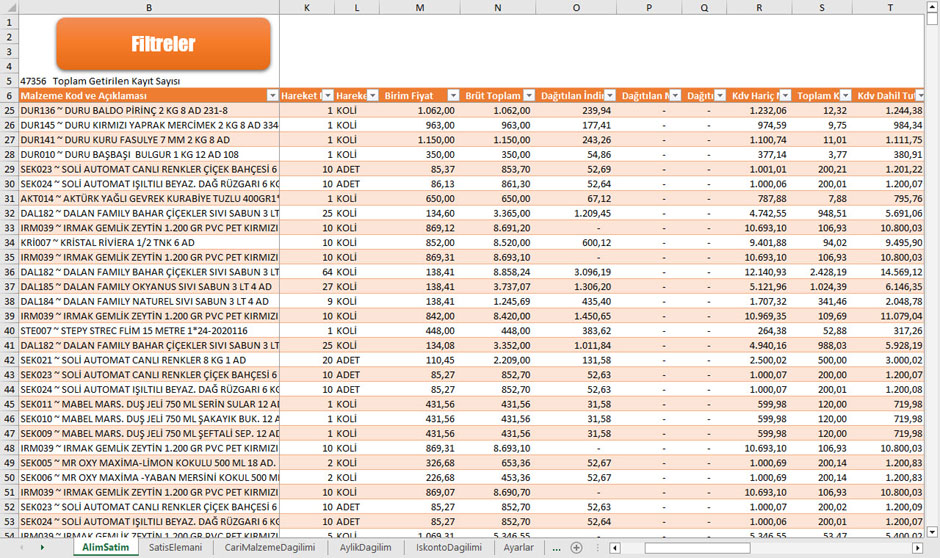Click cell 'DAL184 ~ DALAN FAMILY NATUREL SIVI SABUN'
The image size is (940, 558).
[149, 301]
